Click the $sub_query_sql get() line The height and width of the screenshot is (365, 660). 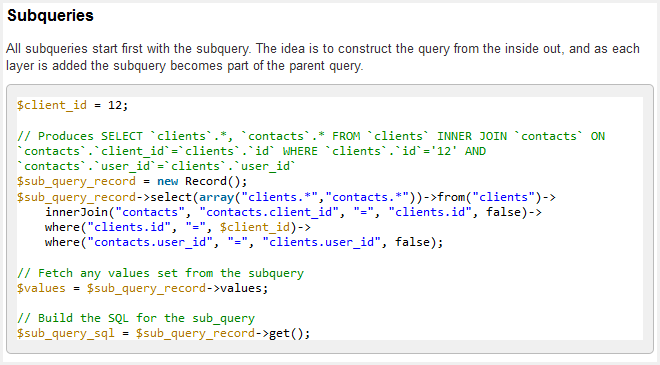163,333
